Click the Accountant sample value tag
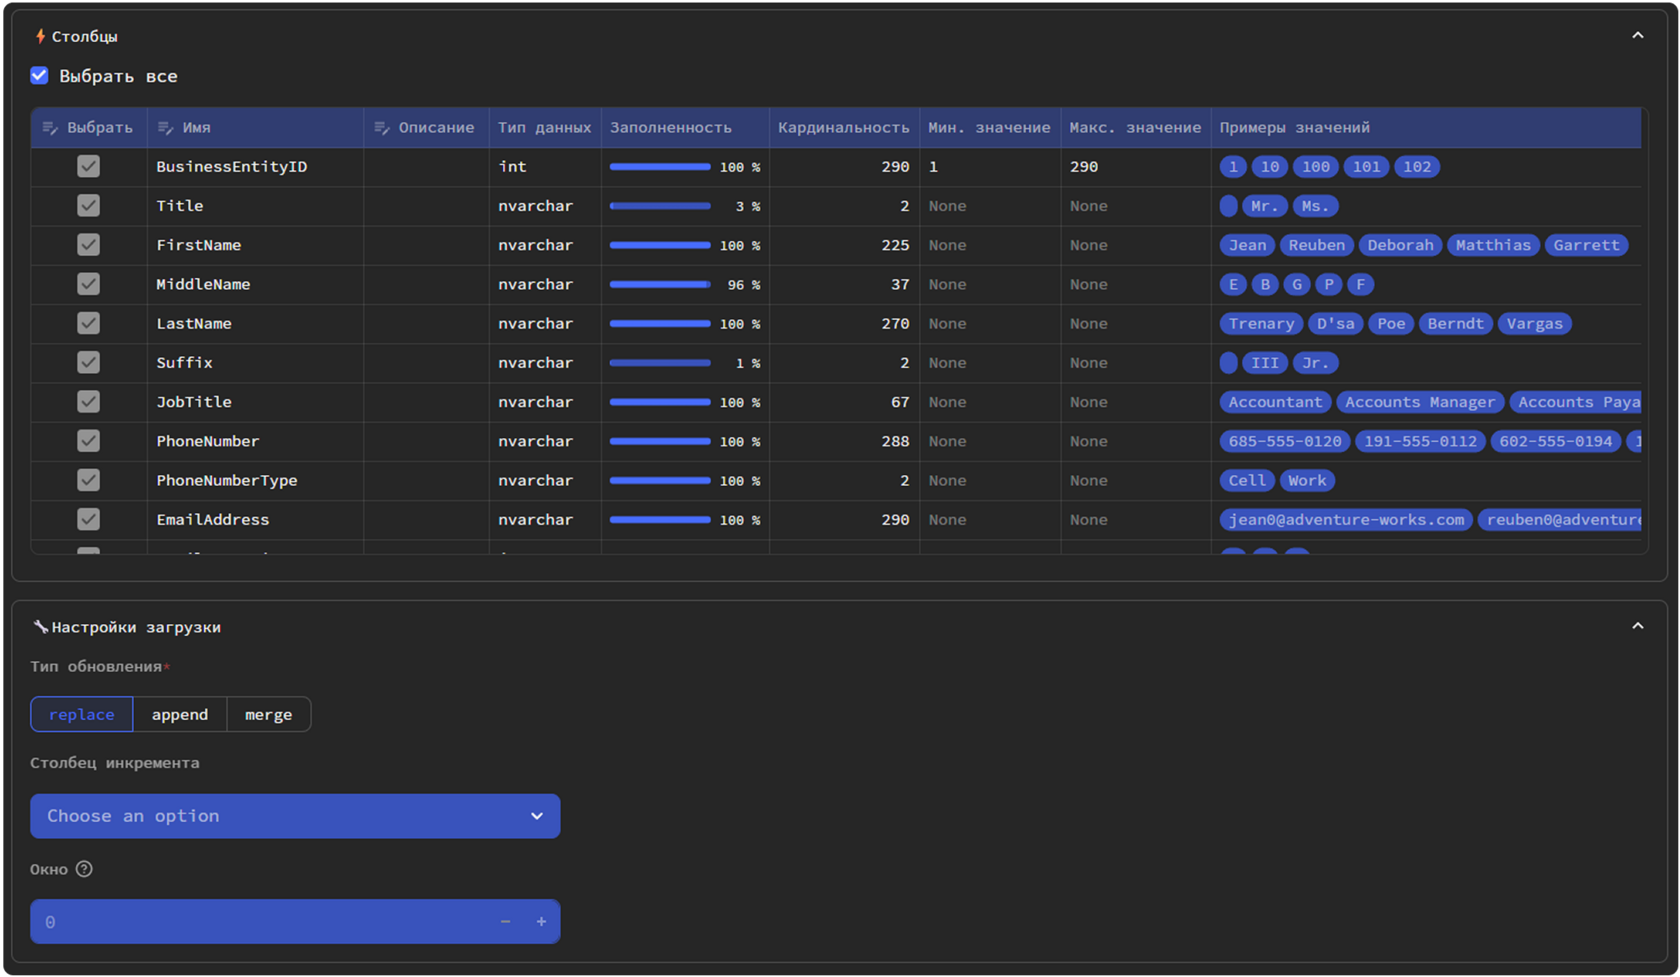Screen dimensions: 1680x977 coord(1275,402)
